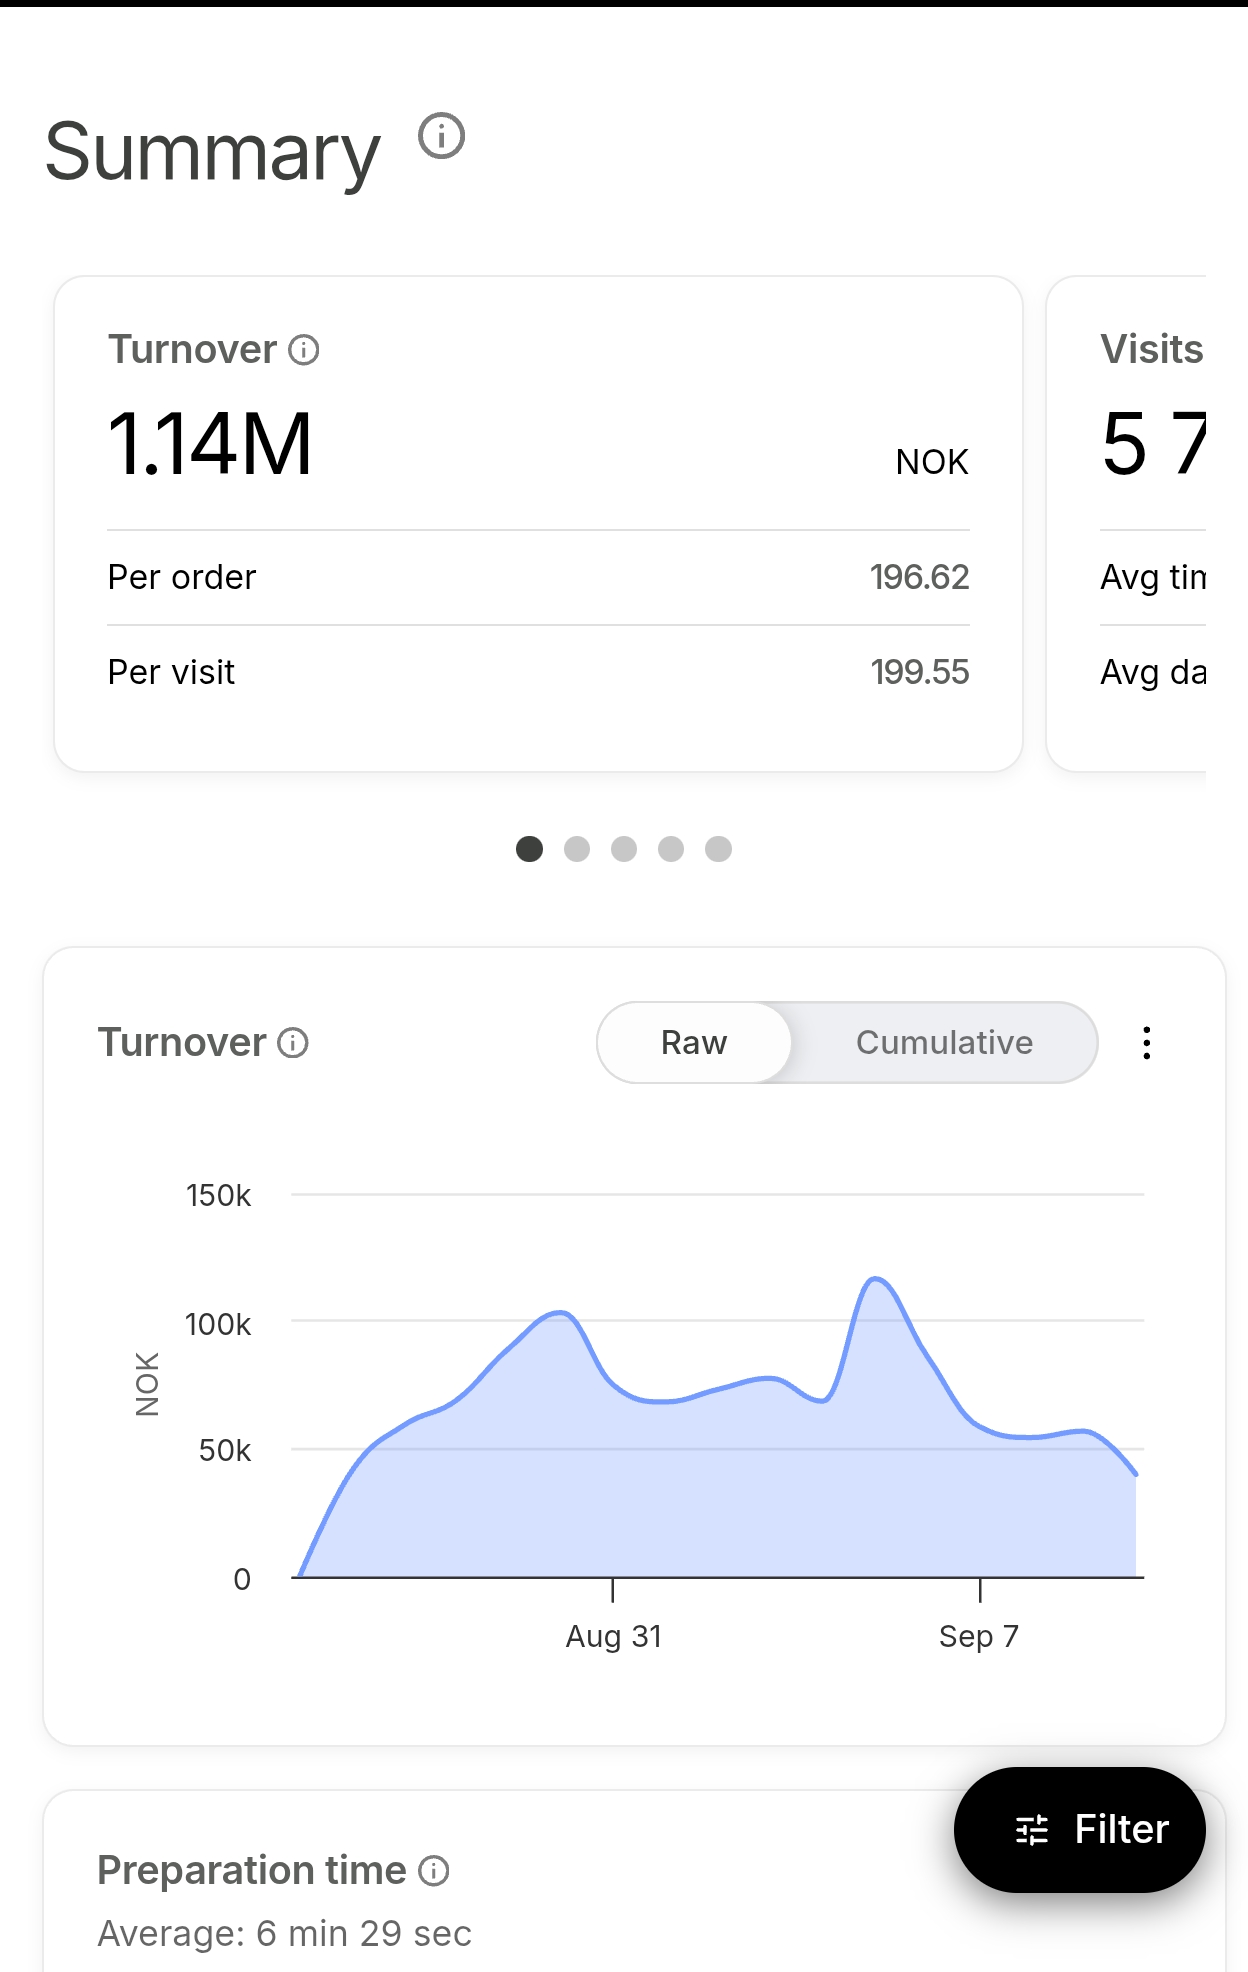Click the Aug 31 axis label
Image resolution: width=1248 pixels, height=1972 pixels.
(614, 1636)
